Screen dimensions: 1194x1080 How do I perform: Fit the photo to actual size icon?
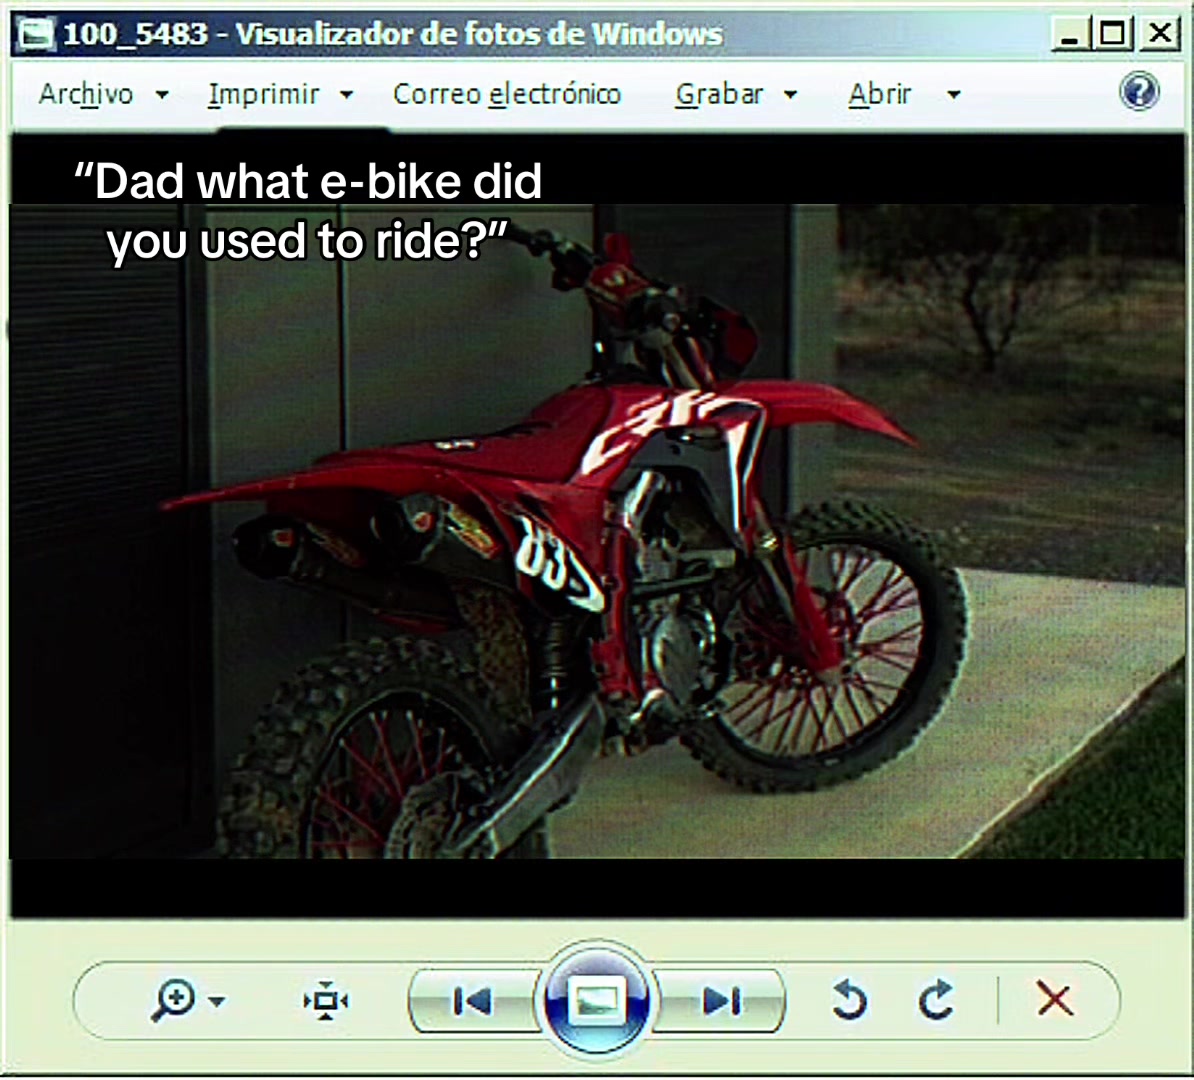tap(326, 1000)
